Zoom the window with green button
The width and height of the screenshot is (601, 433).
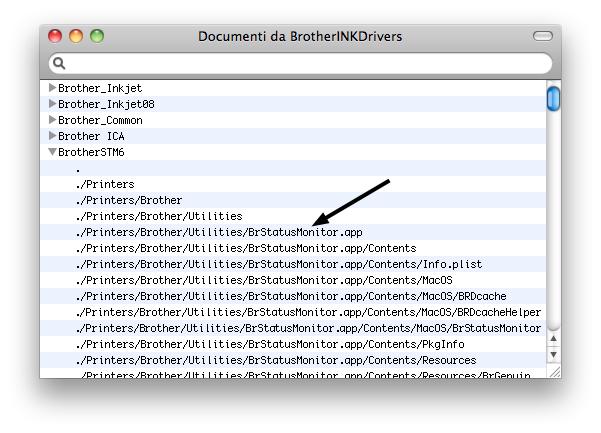coord(97,36)
